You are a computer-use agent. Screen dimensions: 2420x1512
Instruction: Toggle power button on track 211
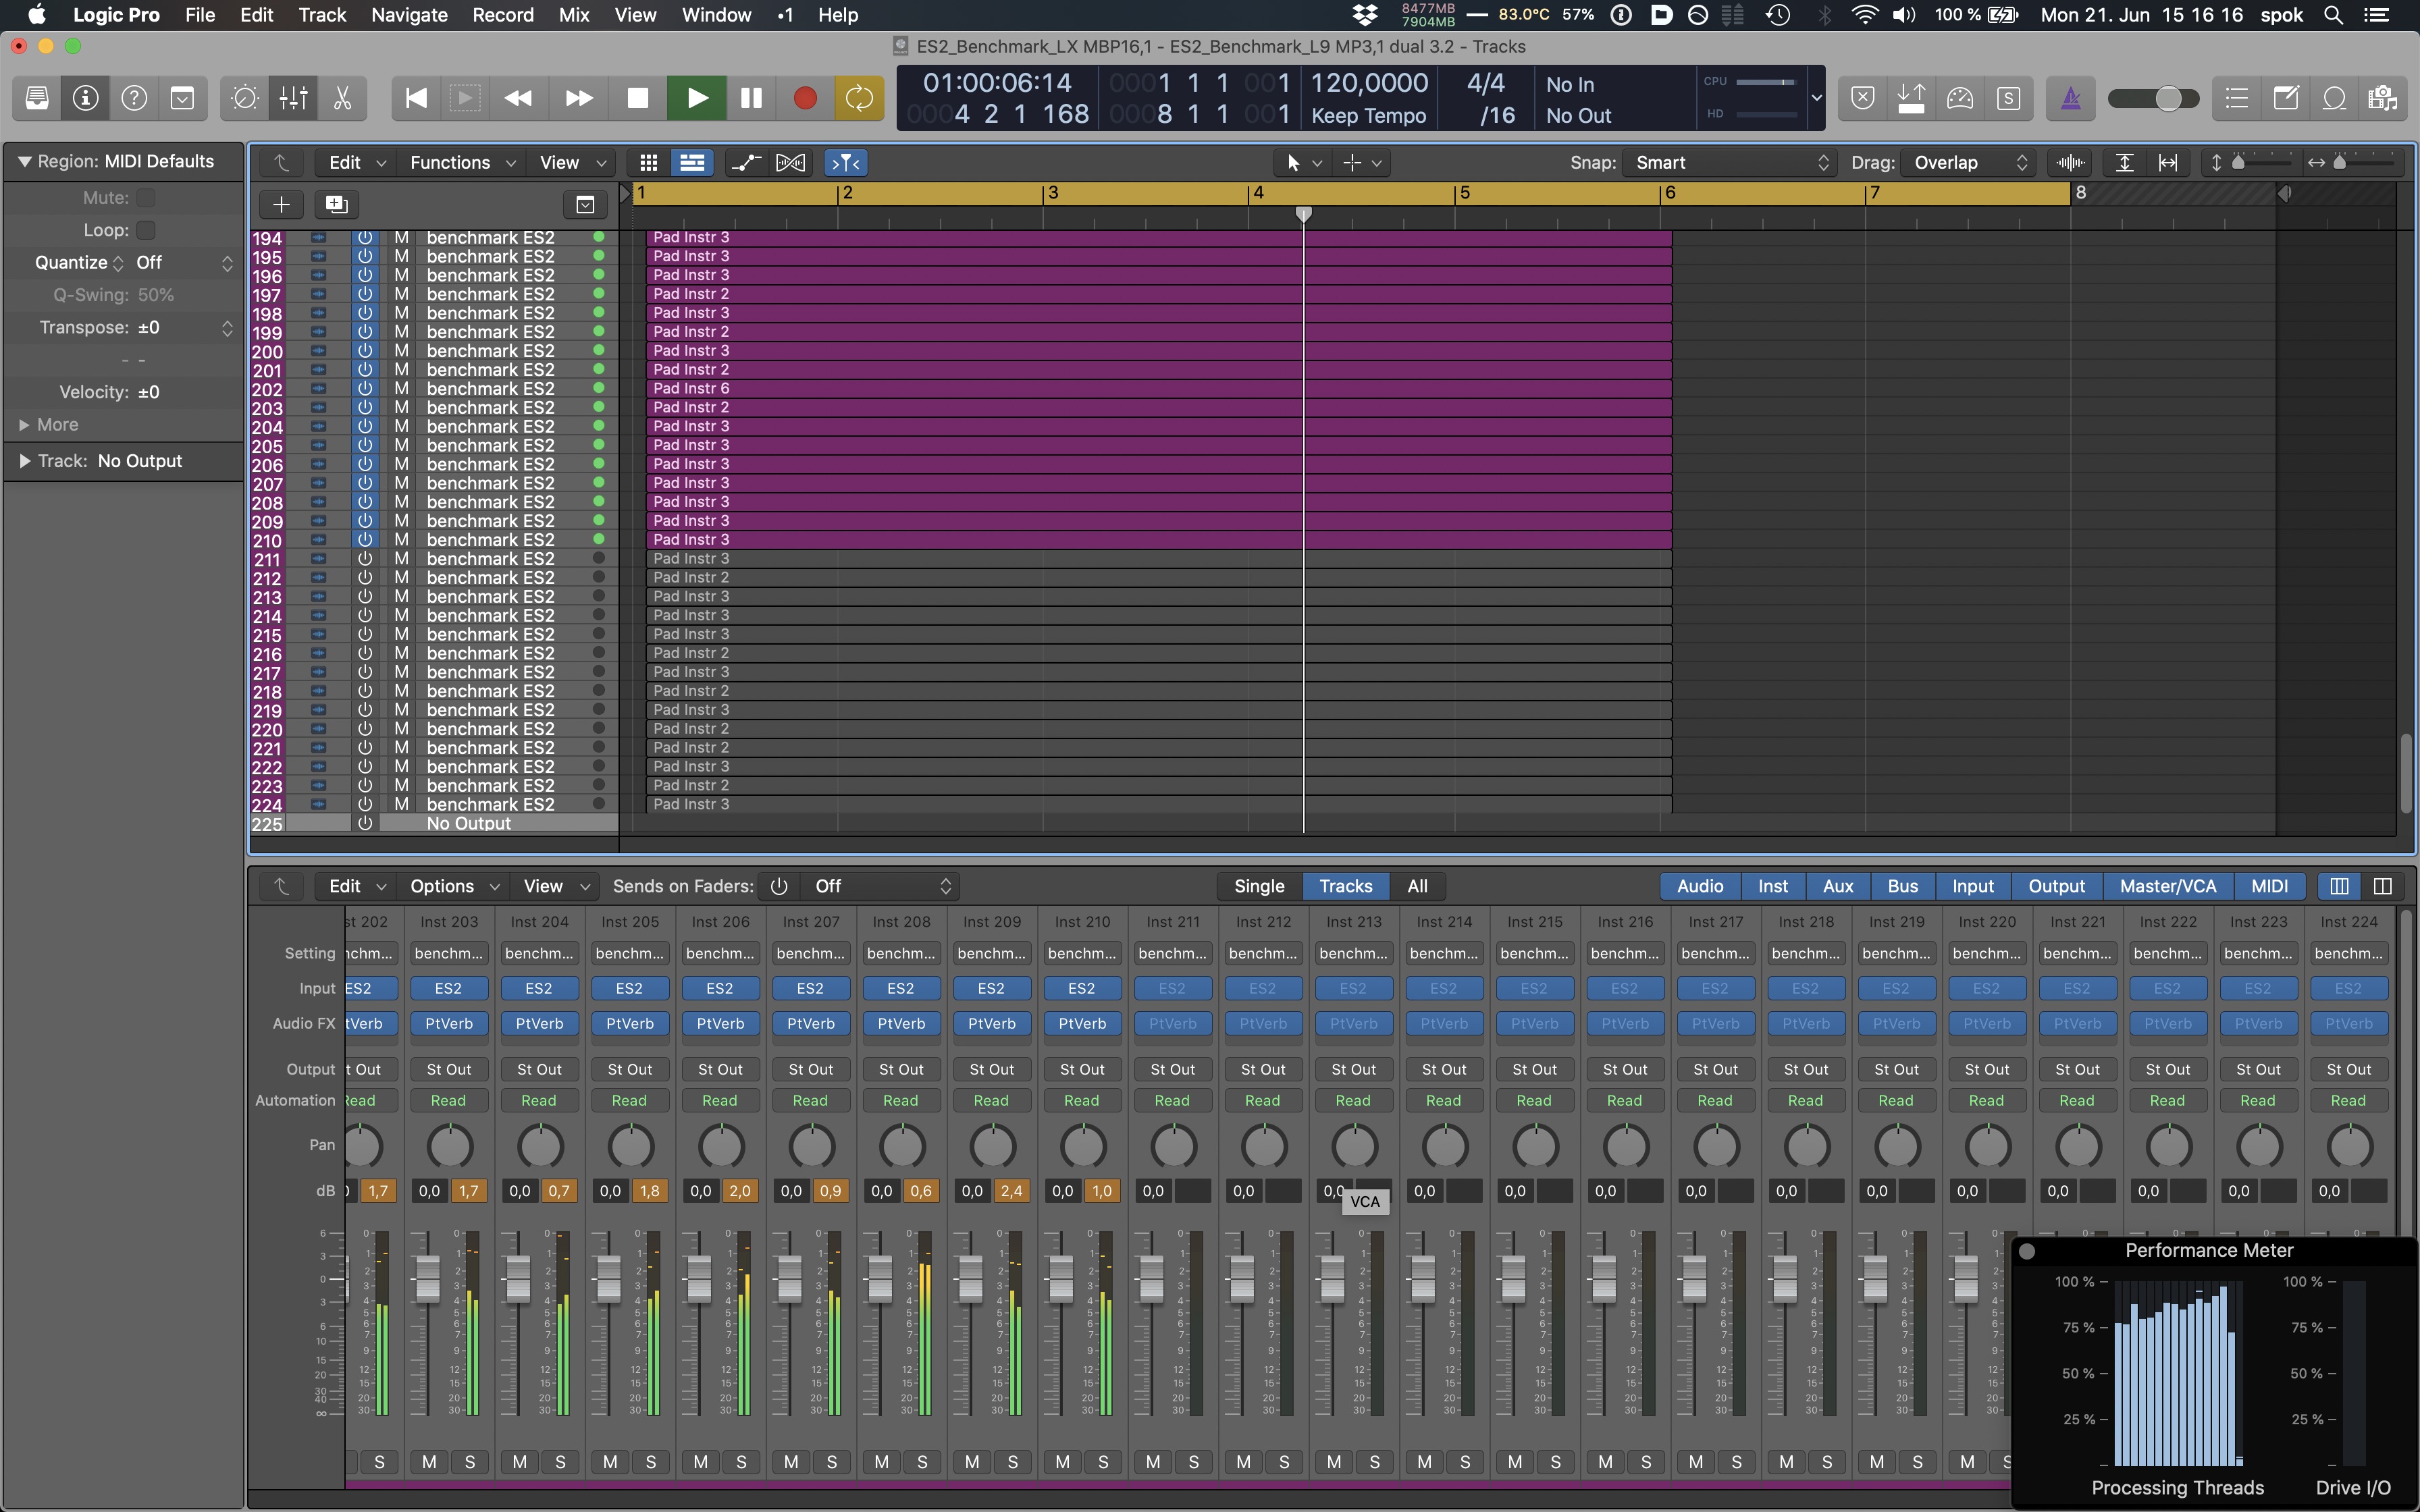(365, 559)
